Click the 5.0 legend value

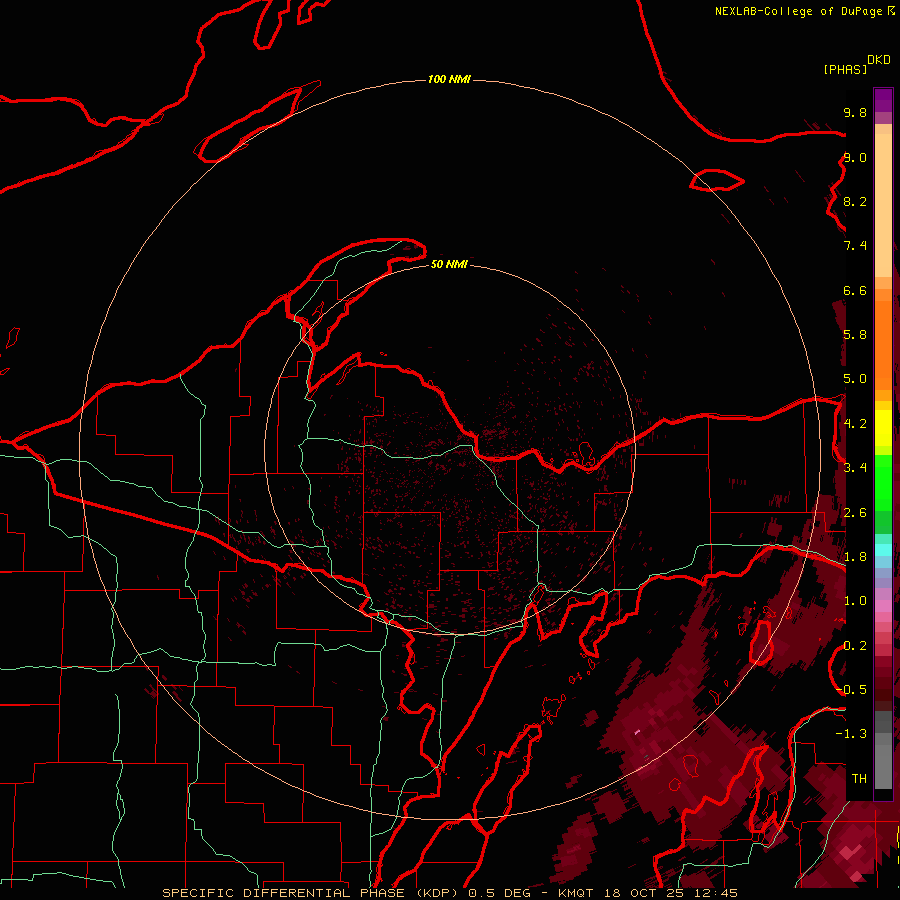[x=855, y=379]
